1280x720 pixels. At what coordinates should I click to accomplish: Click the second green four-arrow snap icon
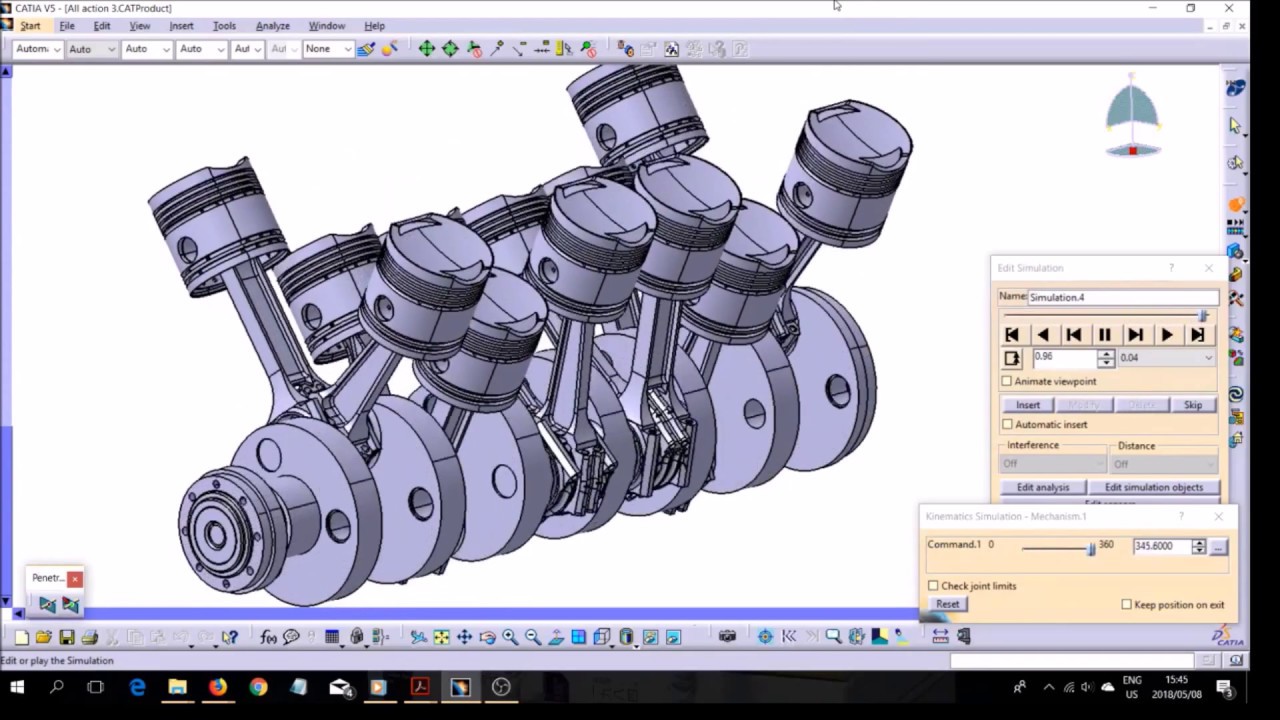click(450, 48)
